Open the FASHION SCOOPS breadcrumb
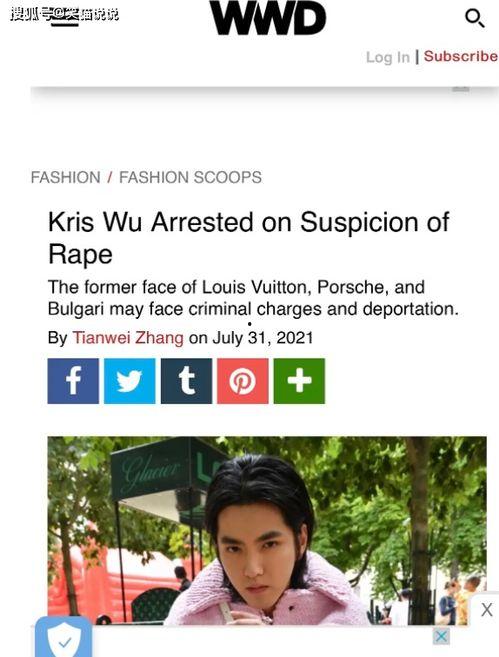This screenshot has height=657, width=499. [190, 177]
